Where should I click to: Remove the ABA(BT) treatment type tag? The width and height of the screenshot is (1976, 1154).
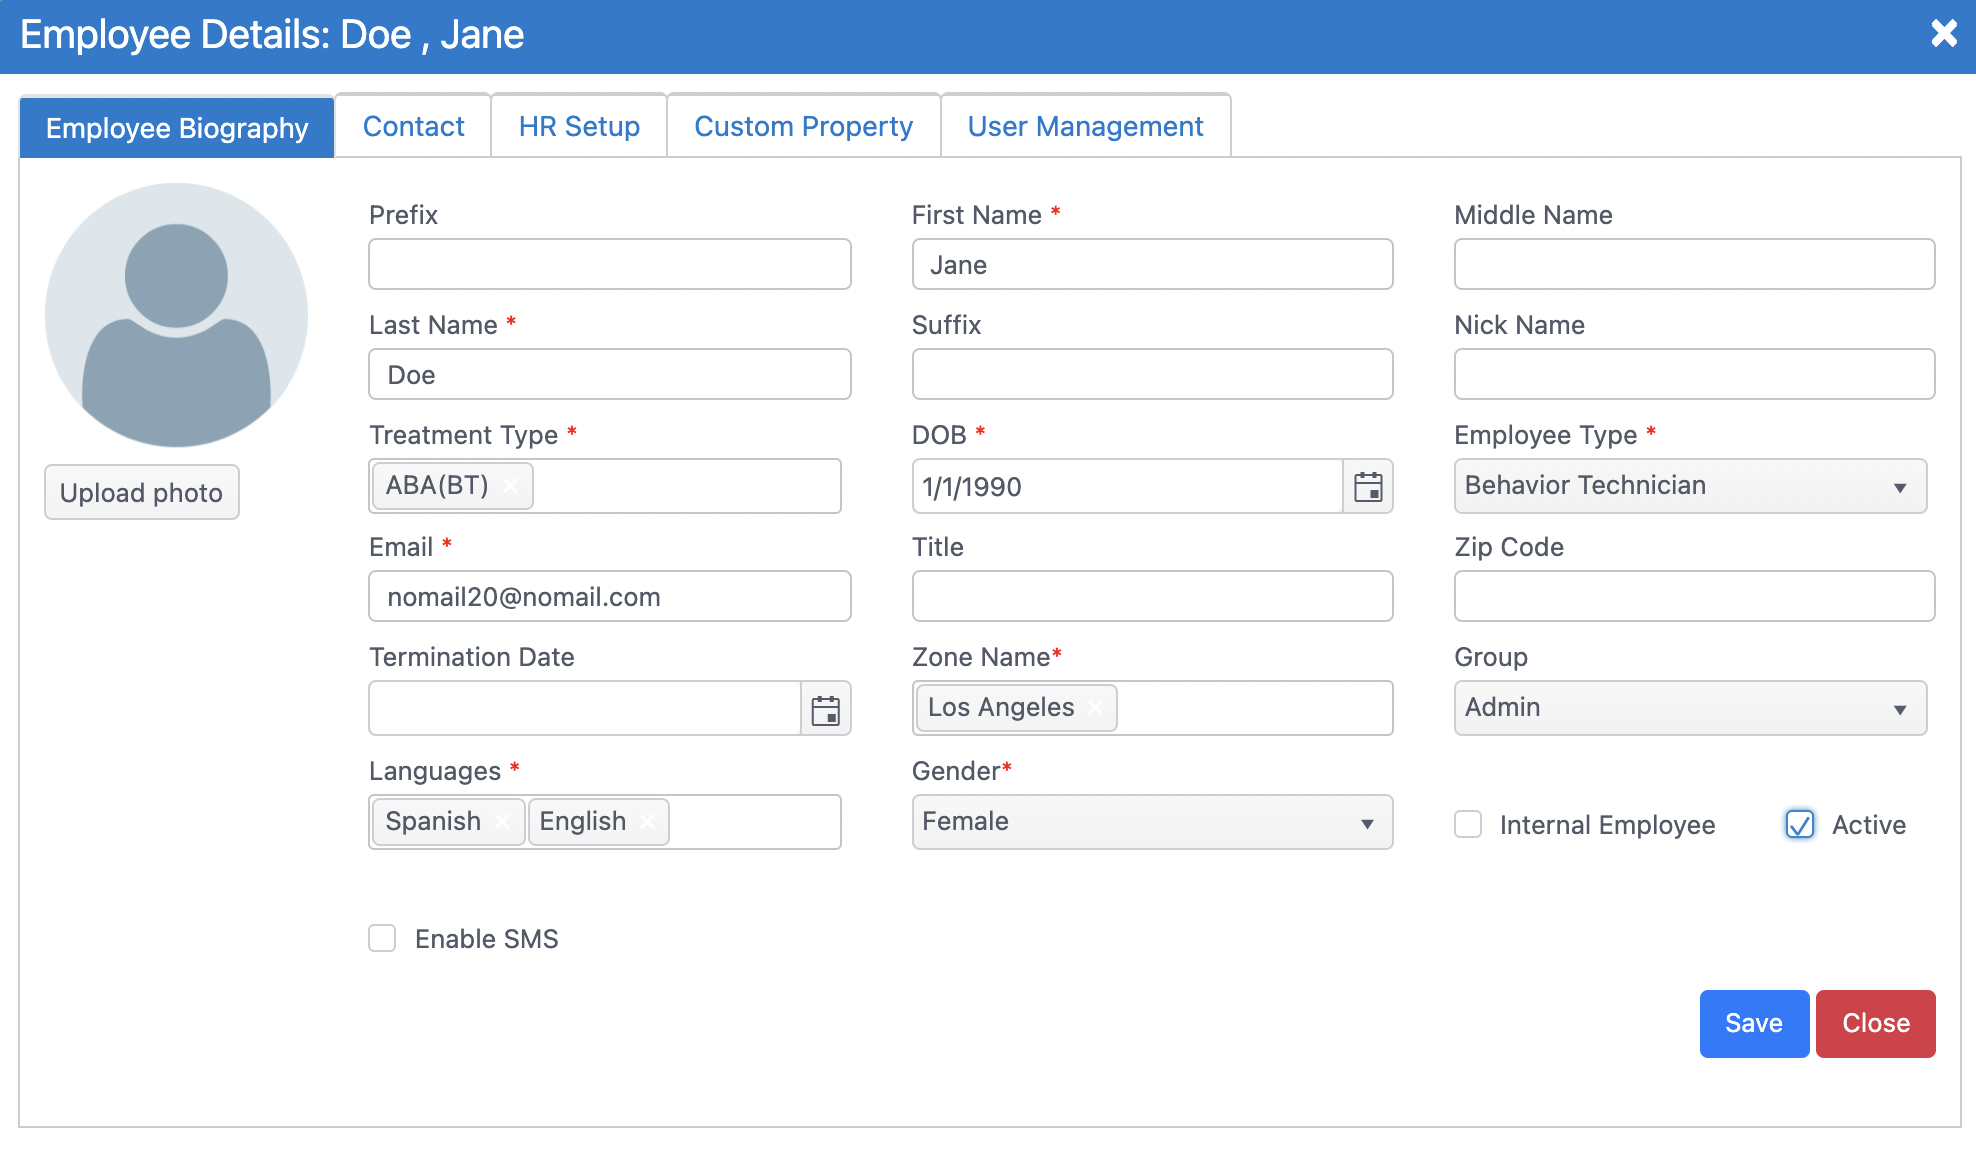(511, 486)
